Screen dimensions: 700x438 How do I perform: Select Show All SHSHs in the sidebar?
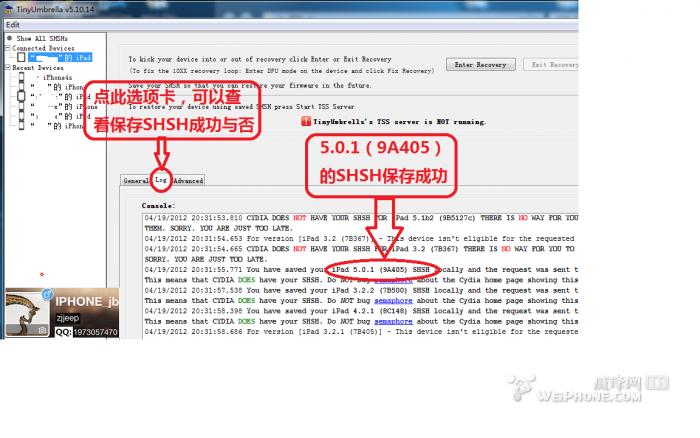(42, 38)
